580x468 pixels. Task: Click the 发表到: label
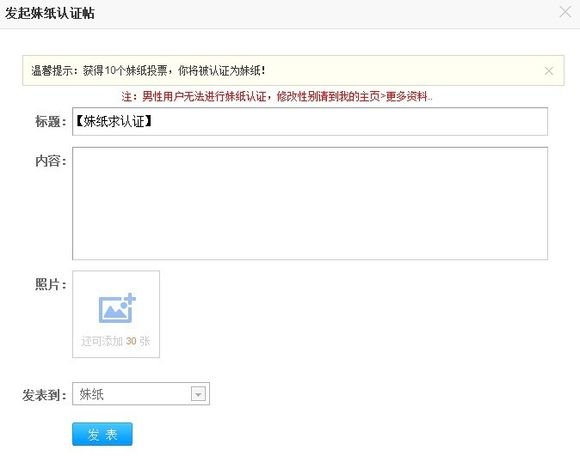44,395
